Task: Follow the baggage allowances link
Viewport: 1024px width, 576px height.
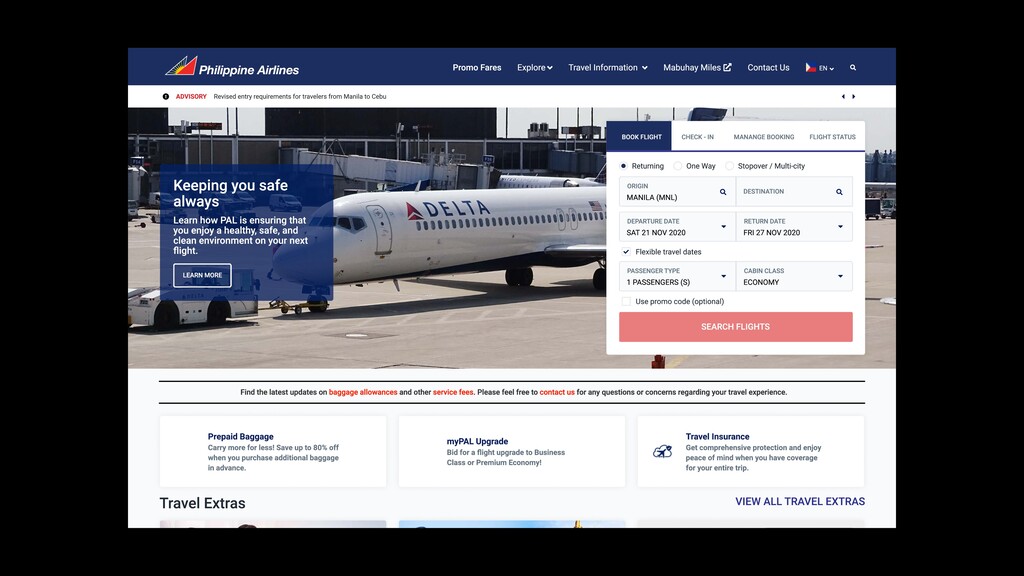Action: pos(362,392)
